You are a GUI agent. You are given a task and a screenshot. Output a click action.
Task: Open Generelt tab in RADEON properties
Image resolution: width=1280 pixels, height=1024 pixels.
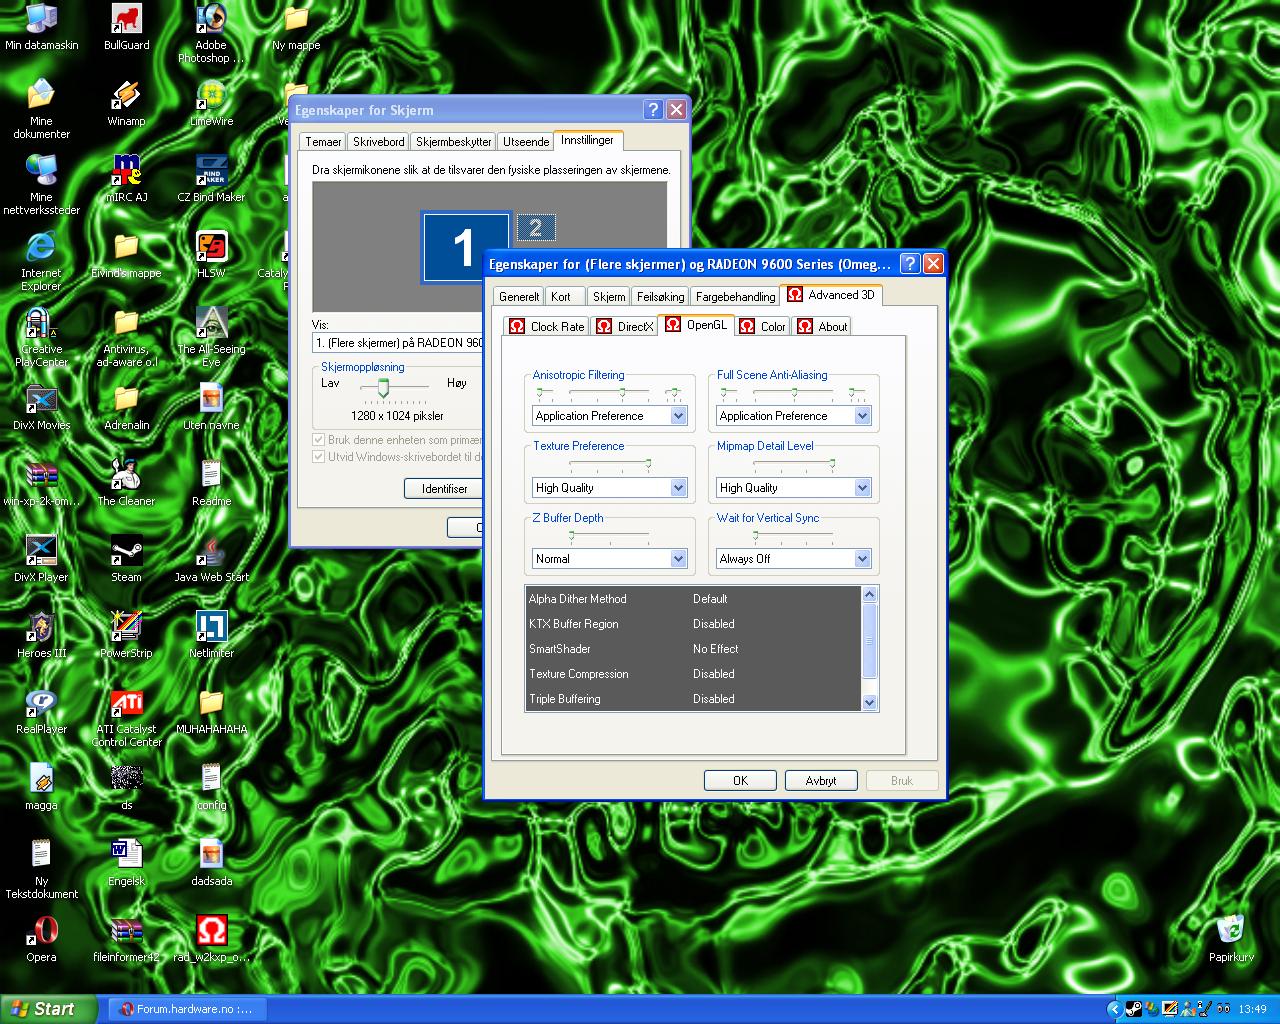[x=519, y=296]
